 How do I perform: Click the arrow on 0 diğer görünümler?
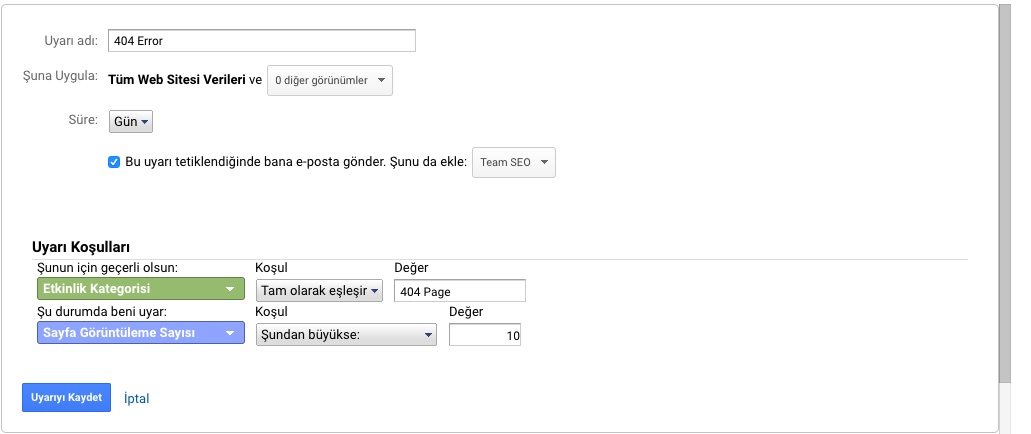[x=381, y=80]
